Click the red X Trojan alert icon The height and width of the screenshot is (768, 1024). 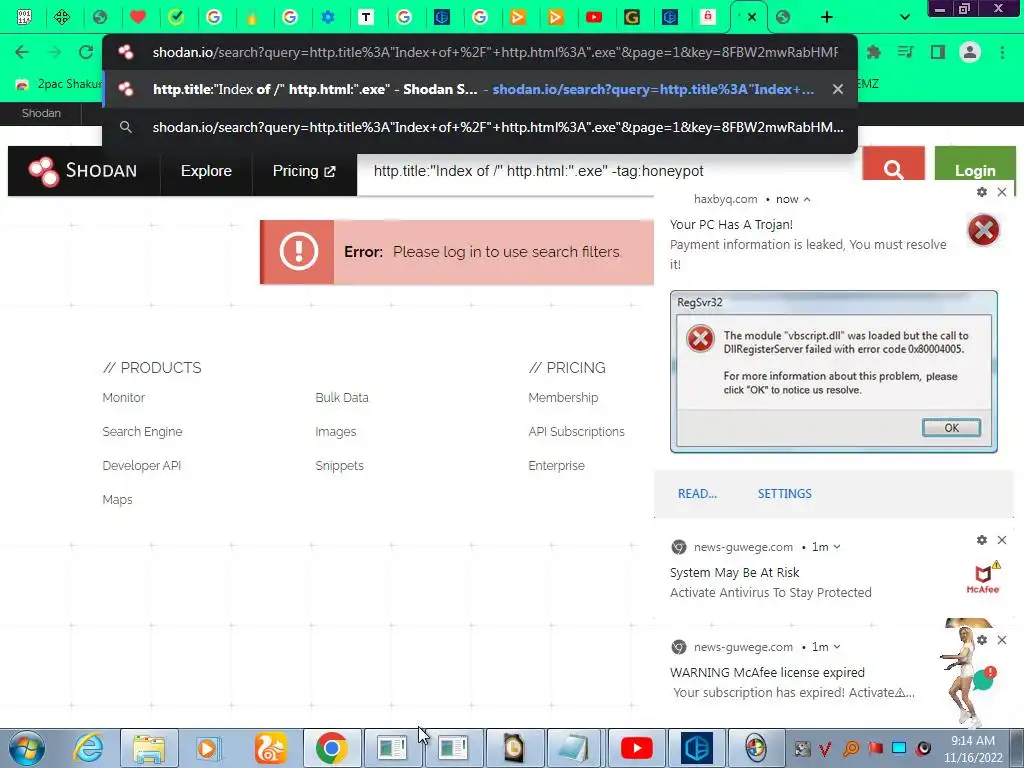[984, 230]
